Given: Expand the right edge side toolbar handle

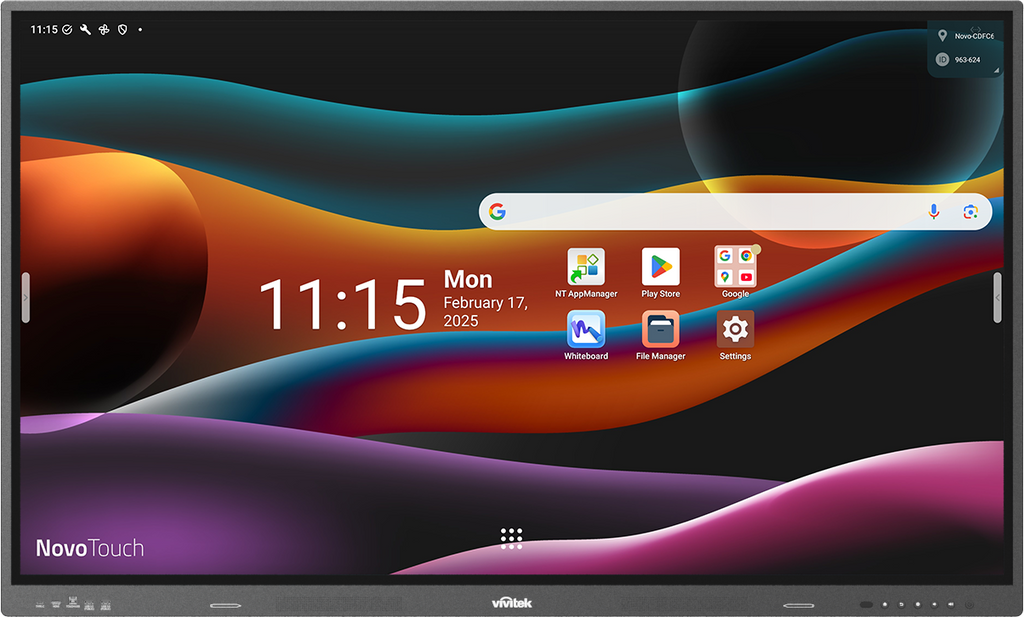Looking at the screenshot, I should point(997,298).
